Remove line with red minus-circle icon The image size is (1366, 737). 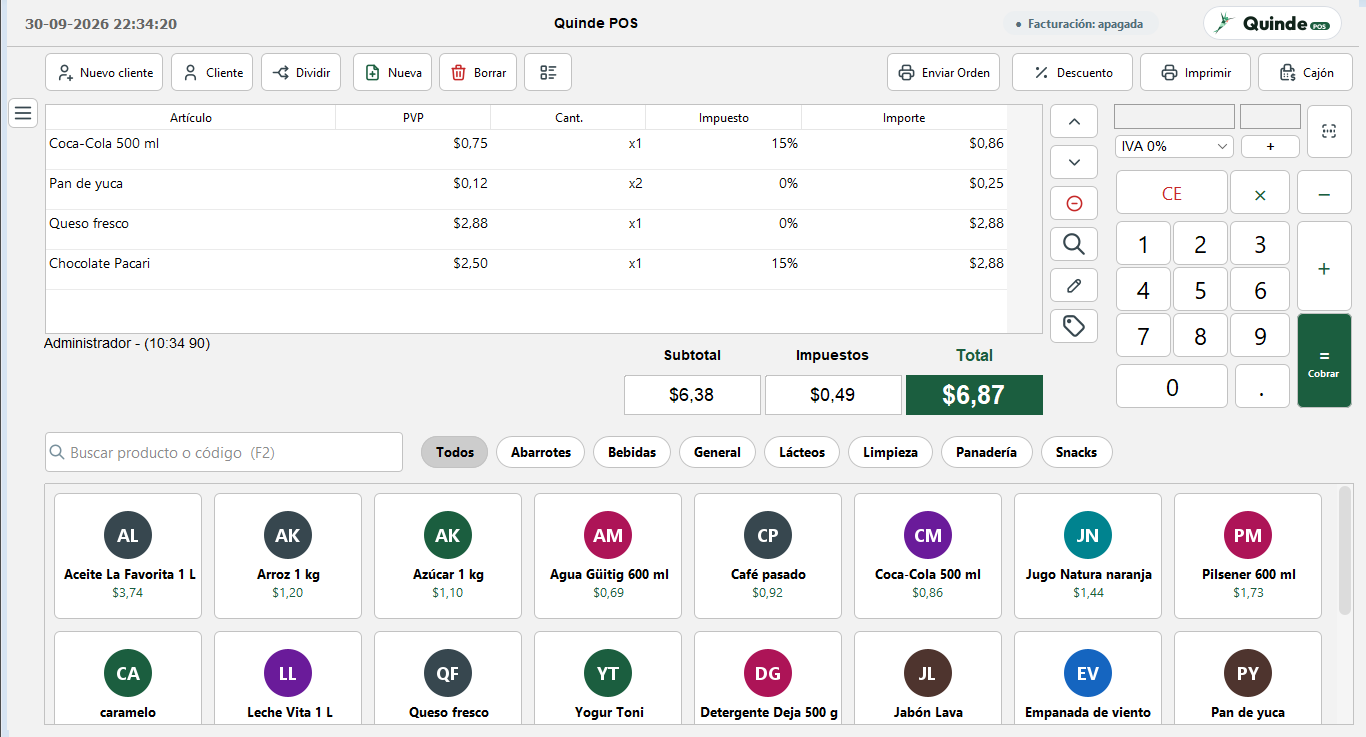tap(1074, 203)
